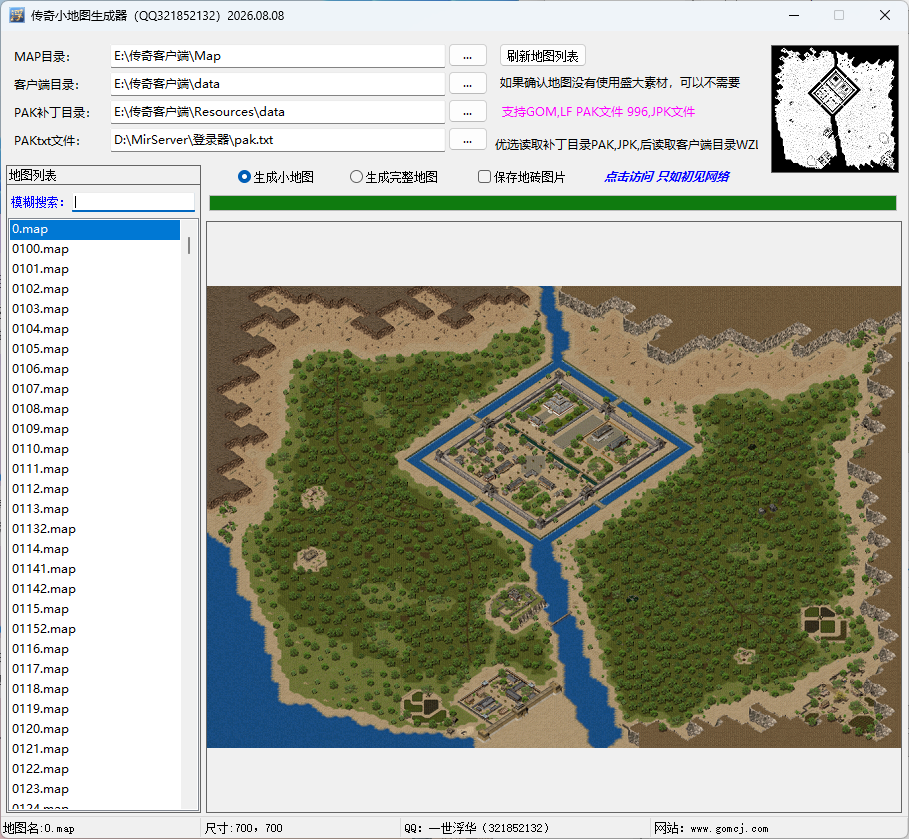This screenshot has width=909, height=839.
Task: Click the 地图列表 panel header
Action: pyautogui.click(x=103, y=175)
